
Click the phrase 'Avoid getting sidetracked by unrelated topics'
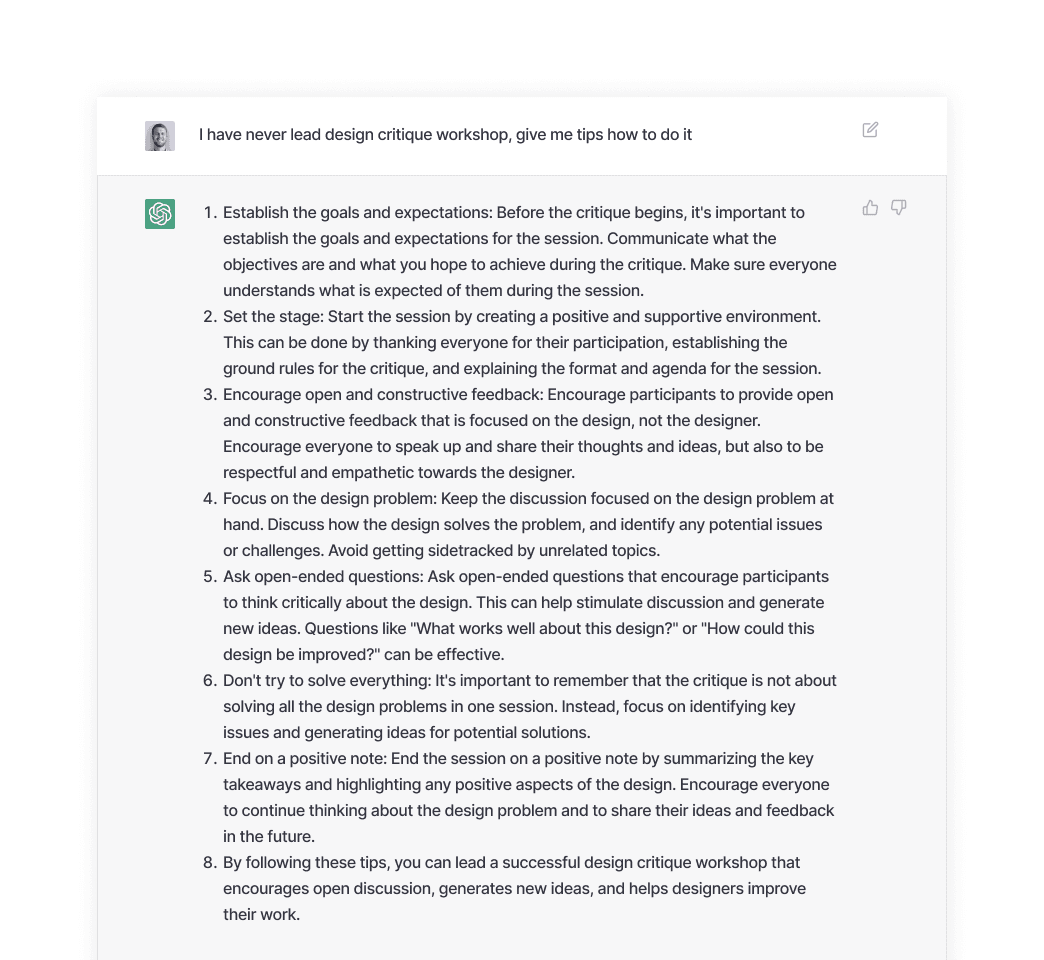[494, 551]
